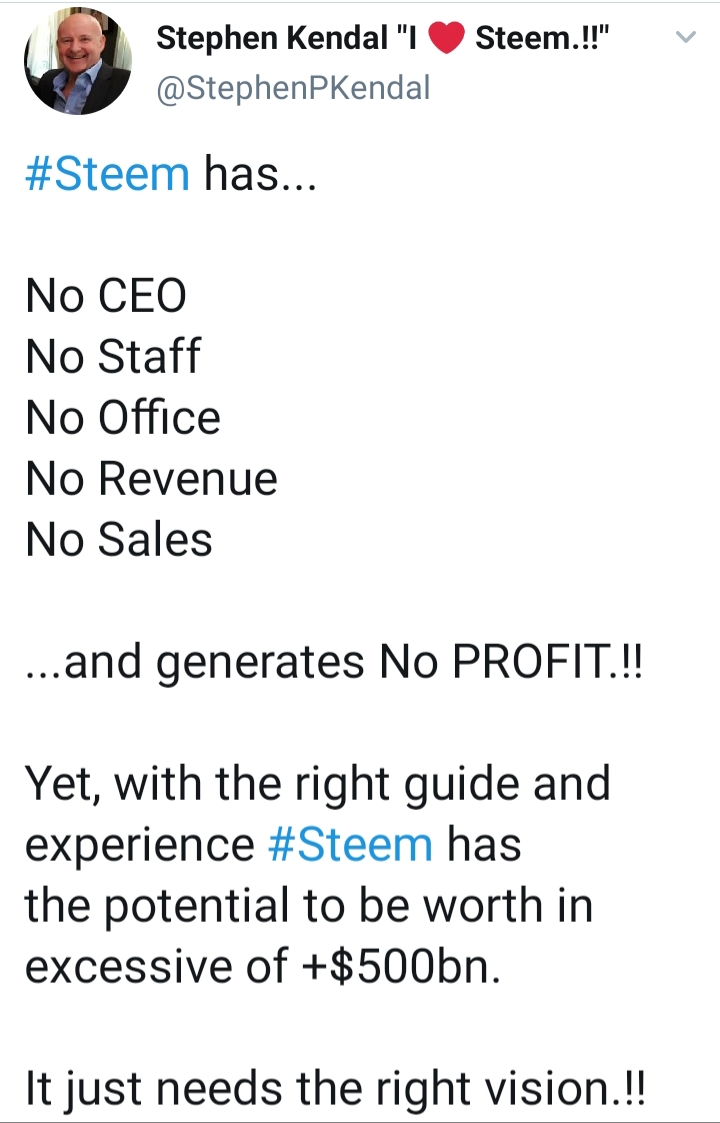
Task: Click 'Steem.!!"' at end of display name
Action: (x=543, y=37)
